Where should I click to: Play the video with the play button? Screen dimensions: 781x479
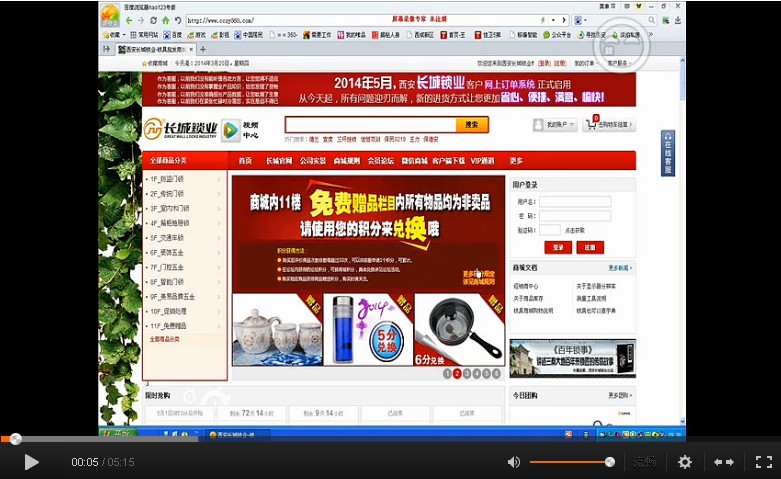coord(31,462)
